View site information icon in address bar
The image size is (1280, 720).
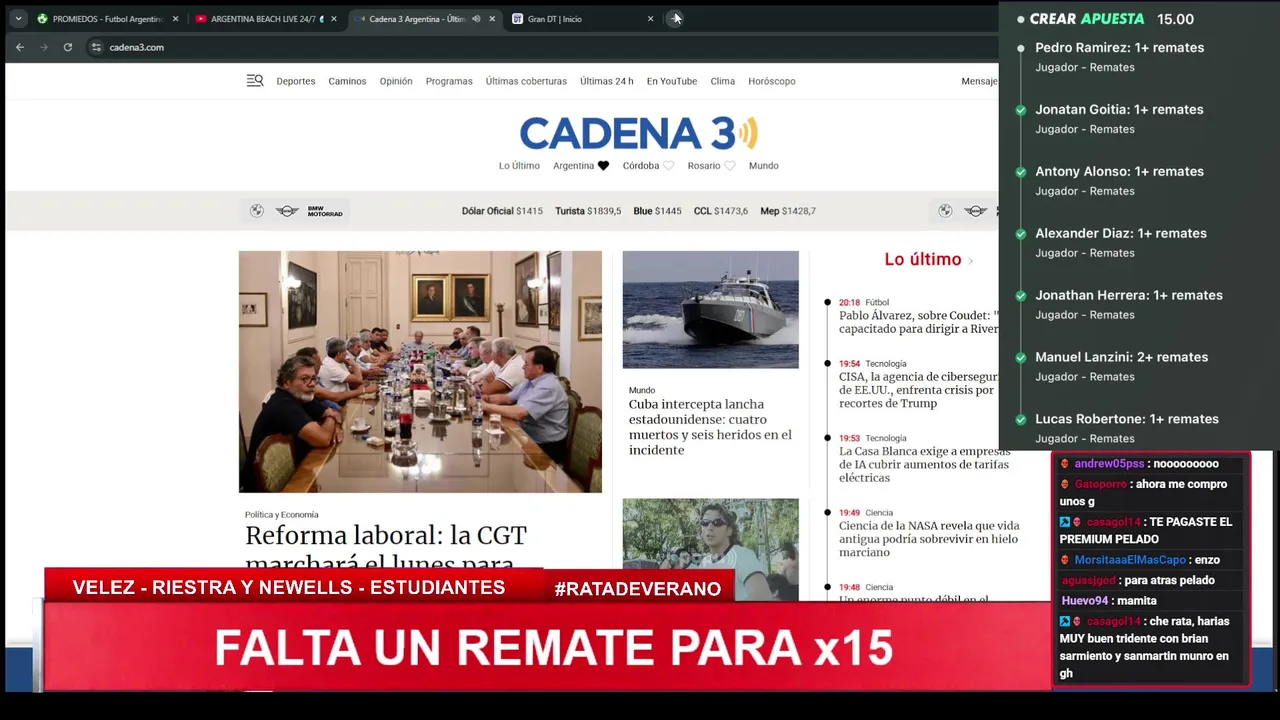click(96, 47)
